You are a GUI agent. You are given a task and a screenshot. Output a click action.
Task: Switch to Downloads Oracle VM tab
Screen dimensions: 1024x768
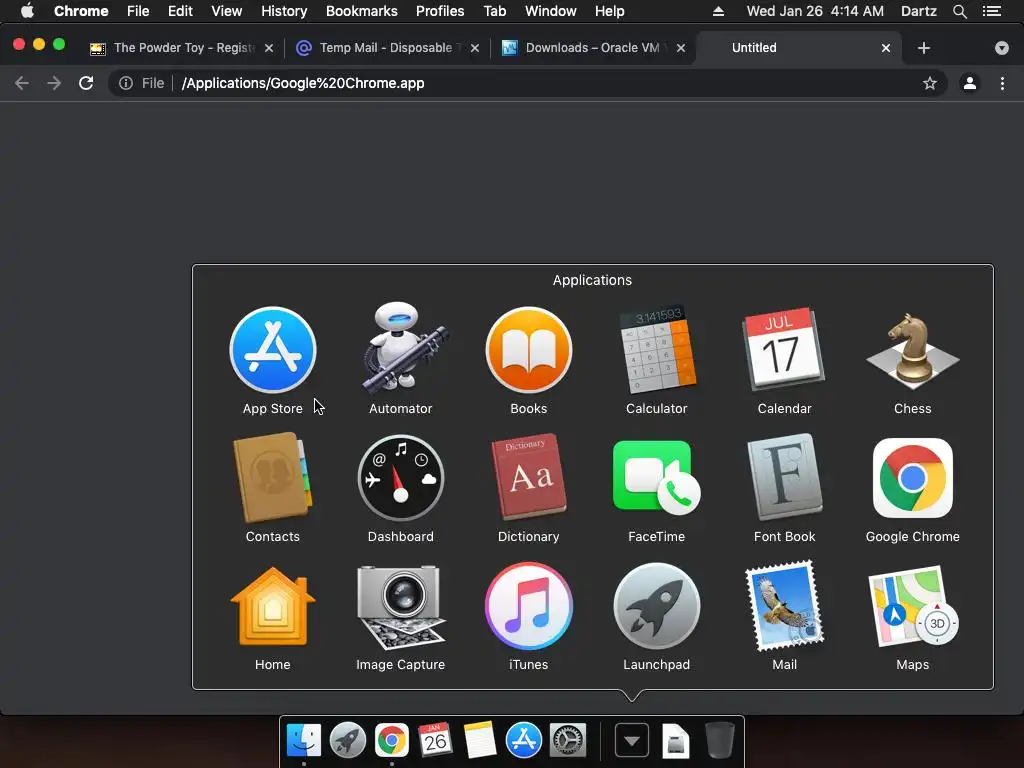click(x=592, y=48)
